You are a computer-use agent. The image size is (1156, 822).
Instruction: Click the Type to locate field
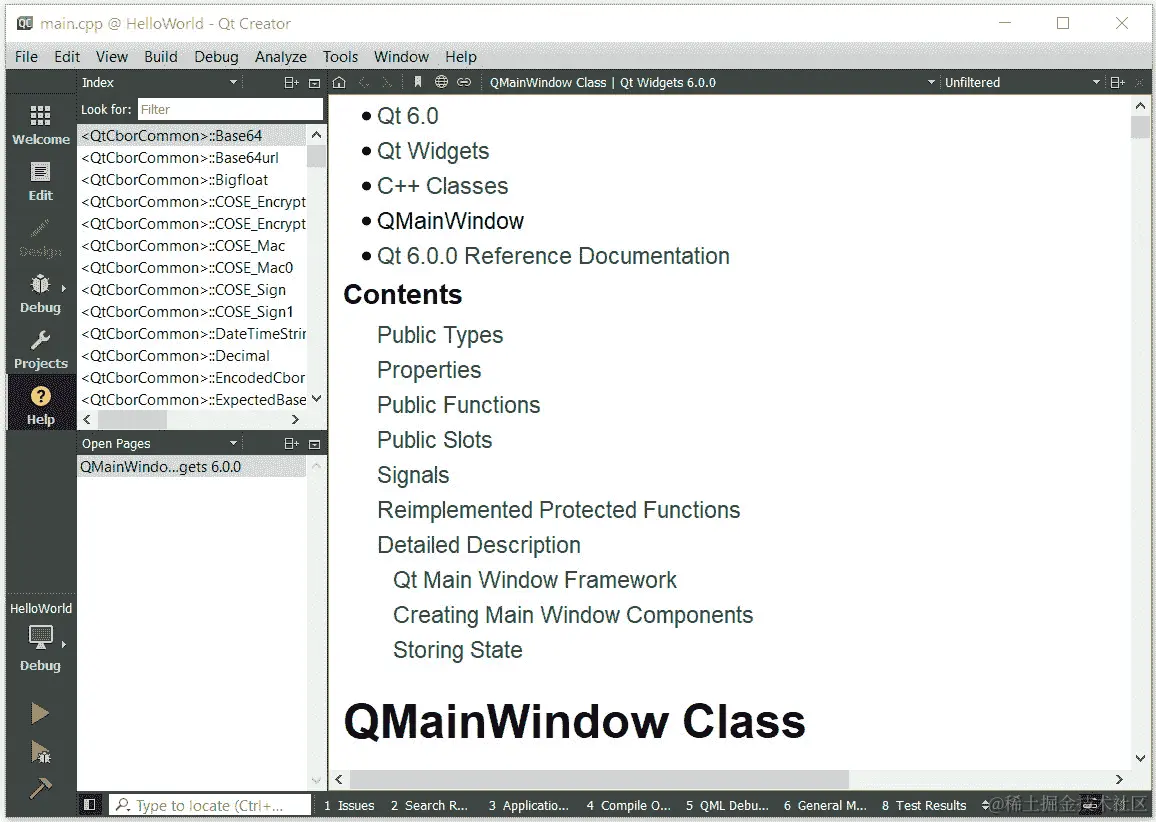click(210, 805)
